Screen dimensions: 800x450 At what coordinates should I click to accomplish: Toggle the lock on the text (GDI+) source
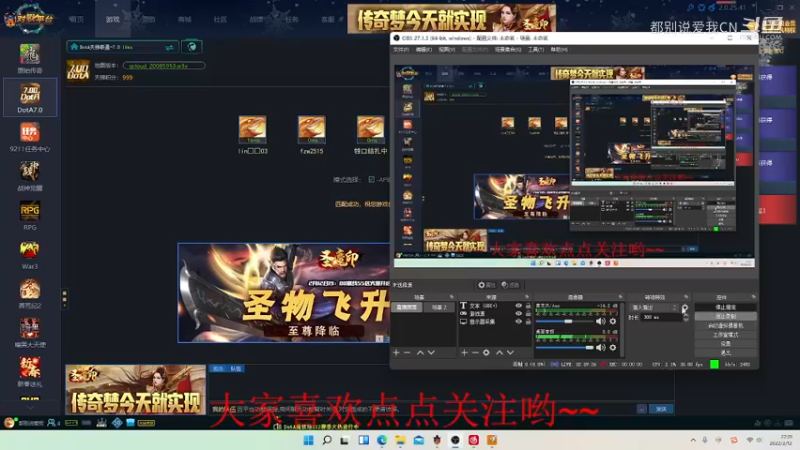[529, 306]
